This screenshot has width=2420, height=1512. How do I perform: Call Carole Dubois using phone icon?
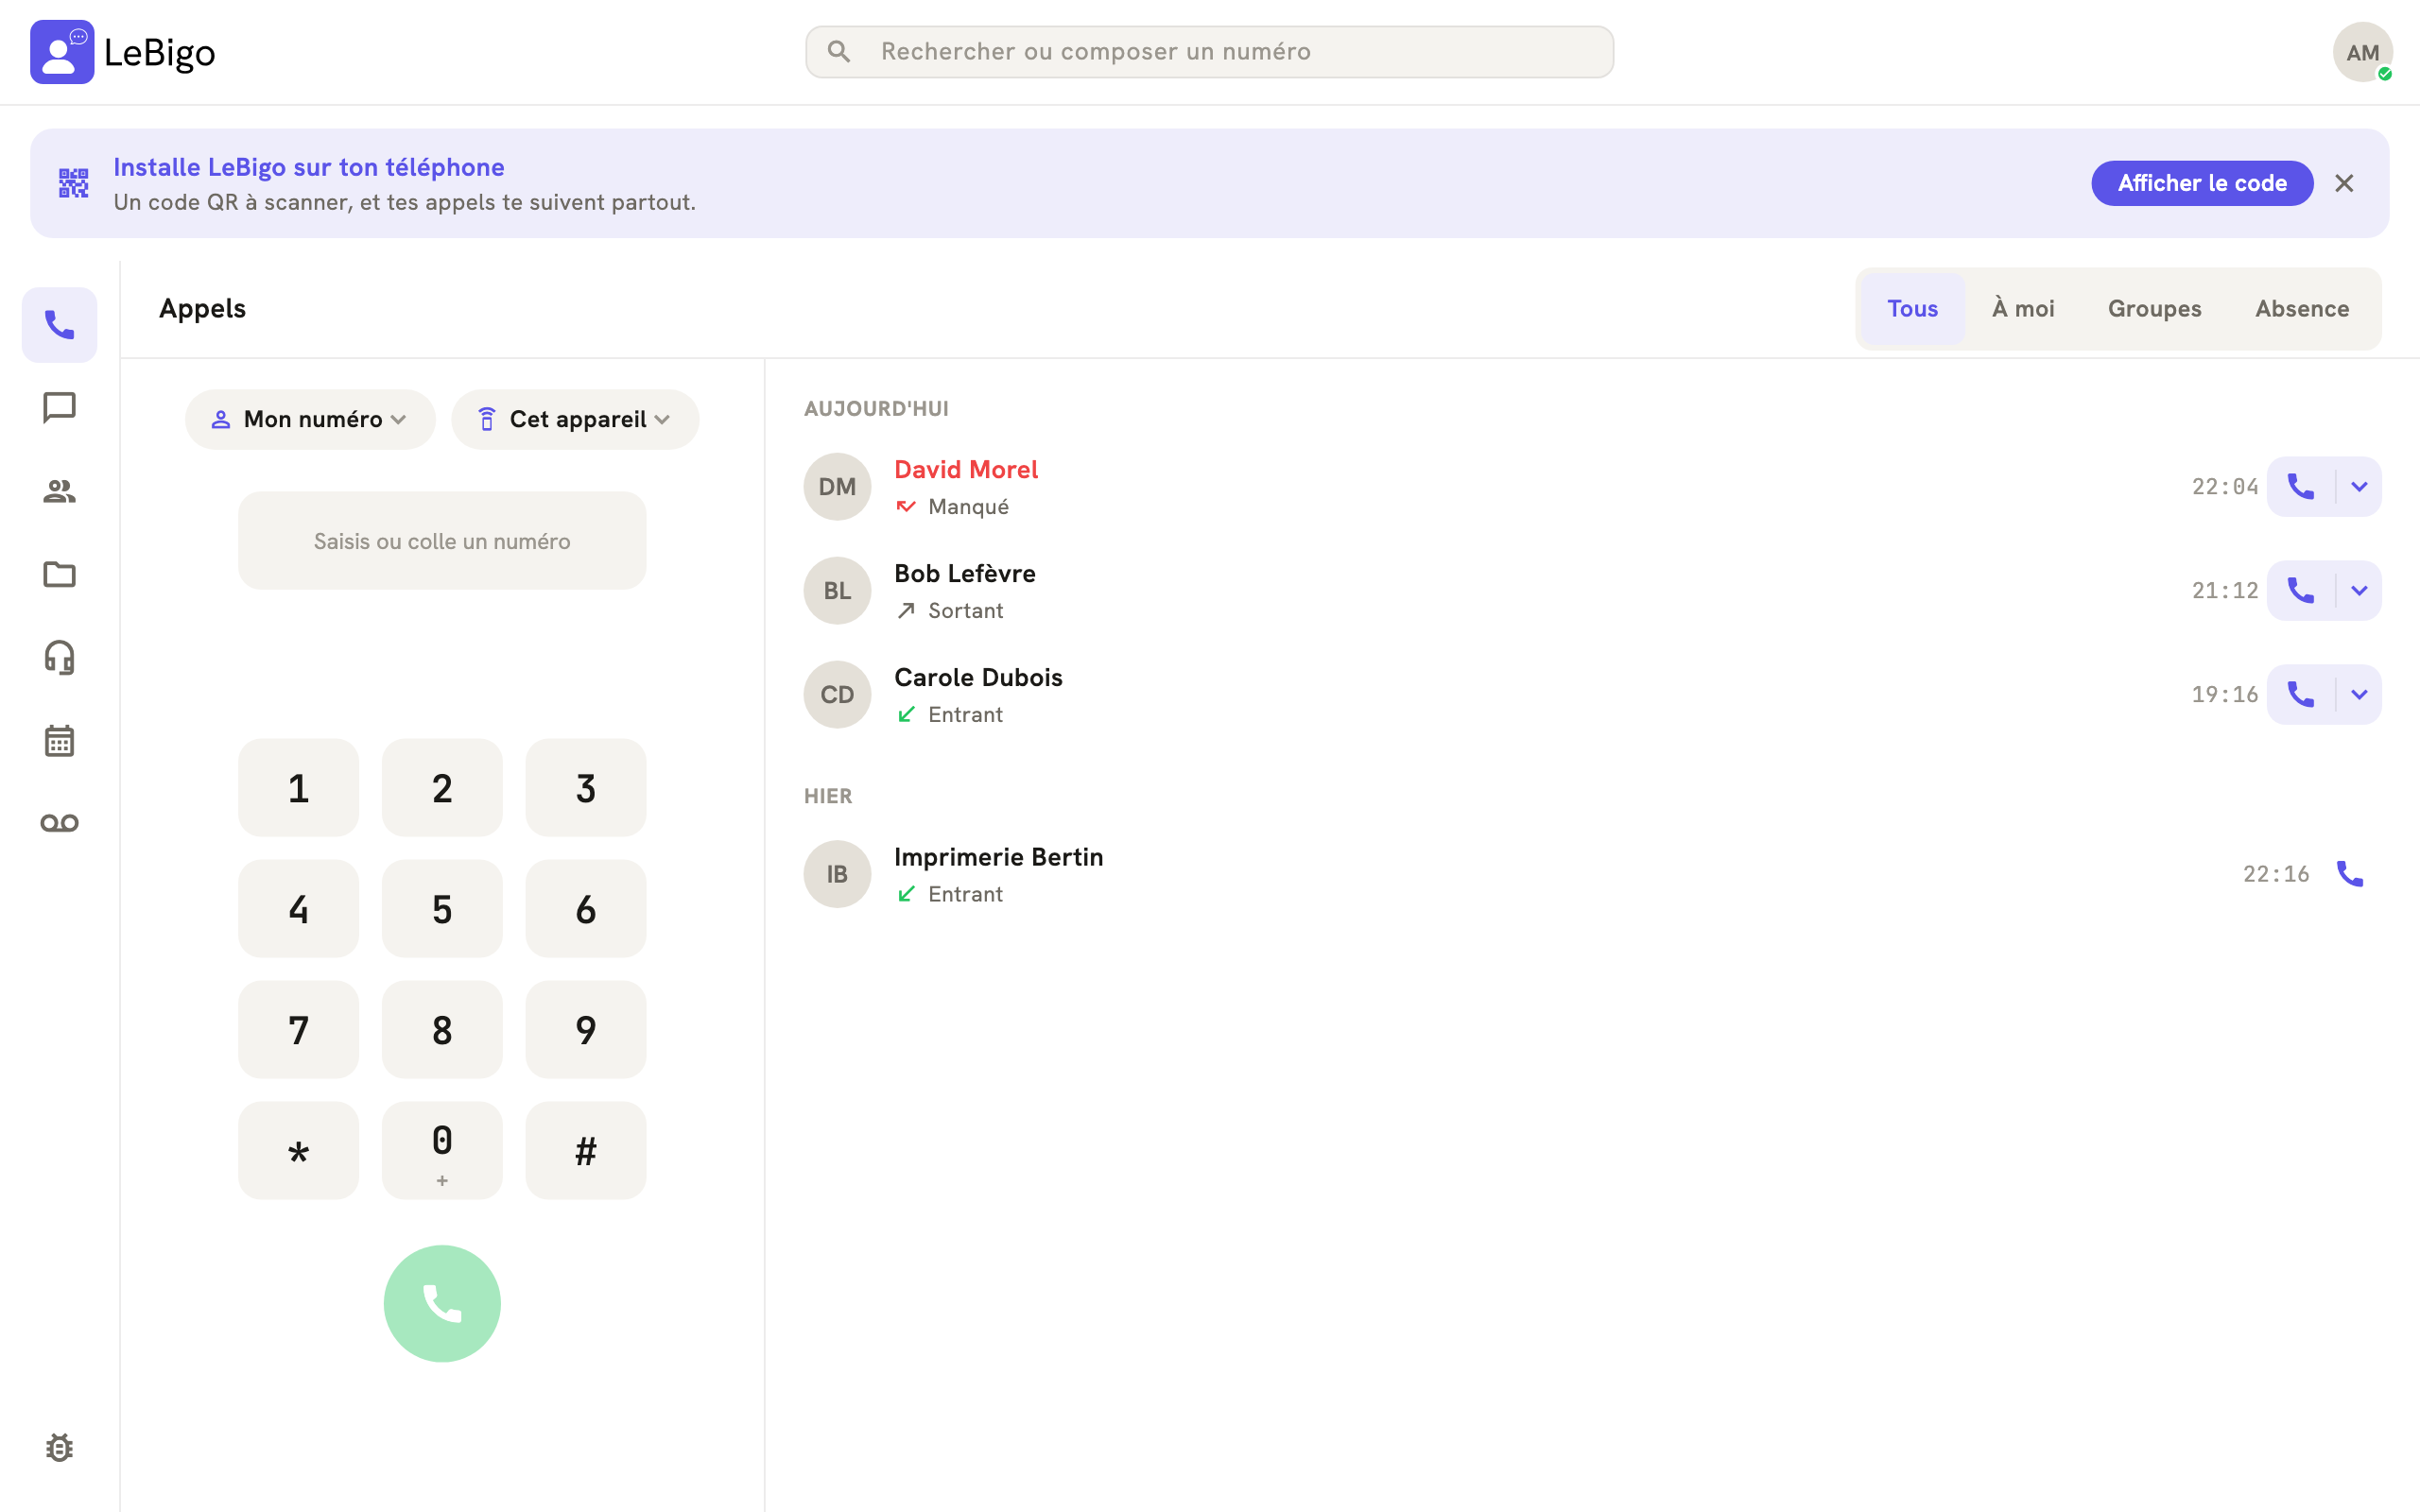click(2300, 695)
